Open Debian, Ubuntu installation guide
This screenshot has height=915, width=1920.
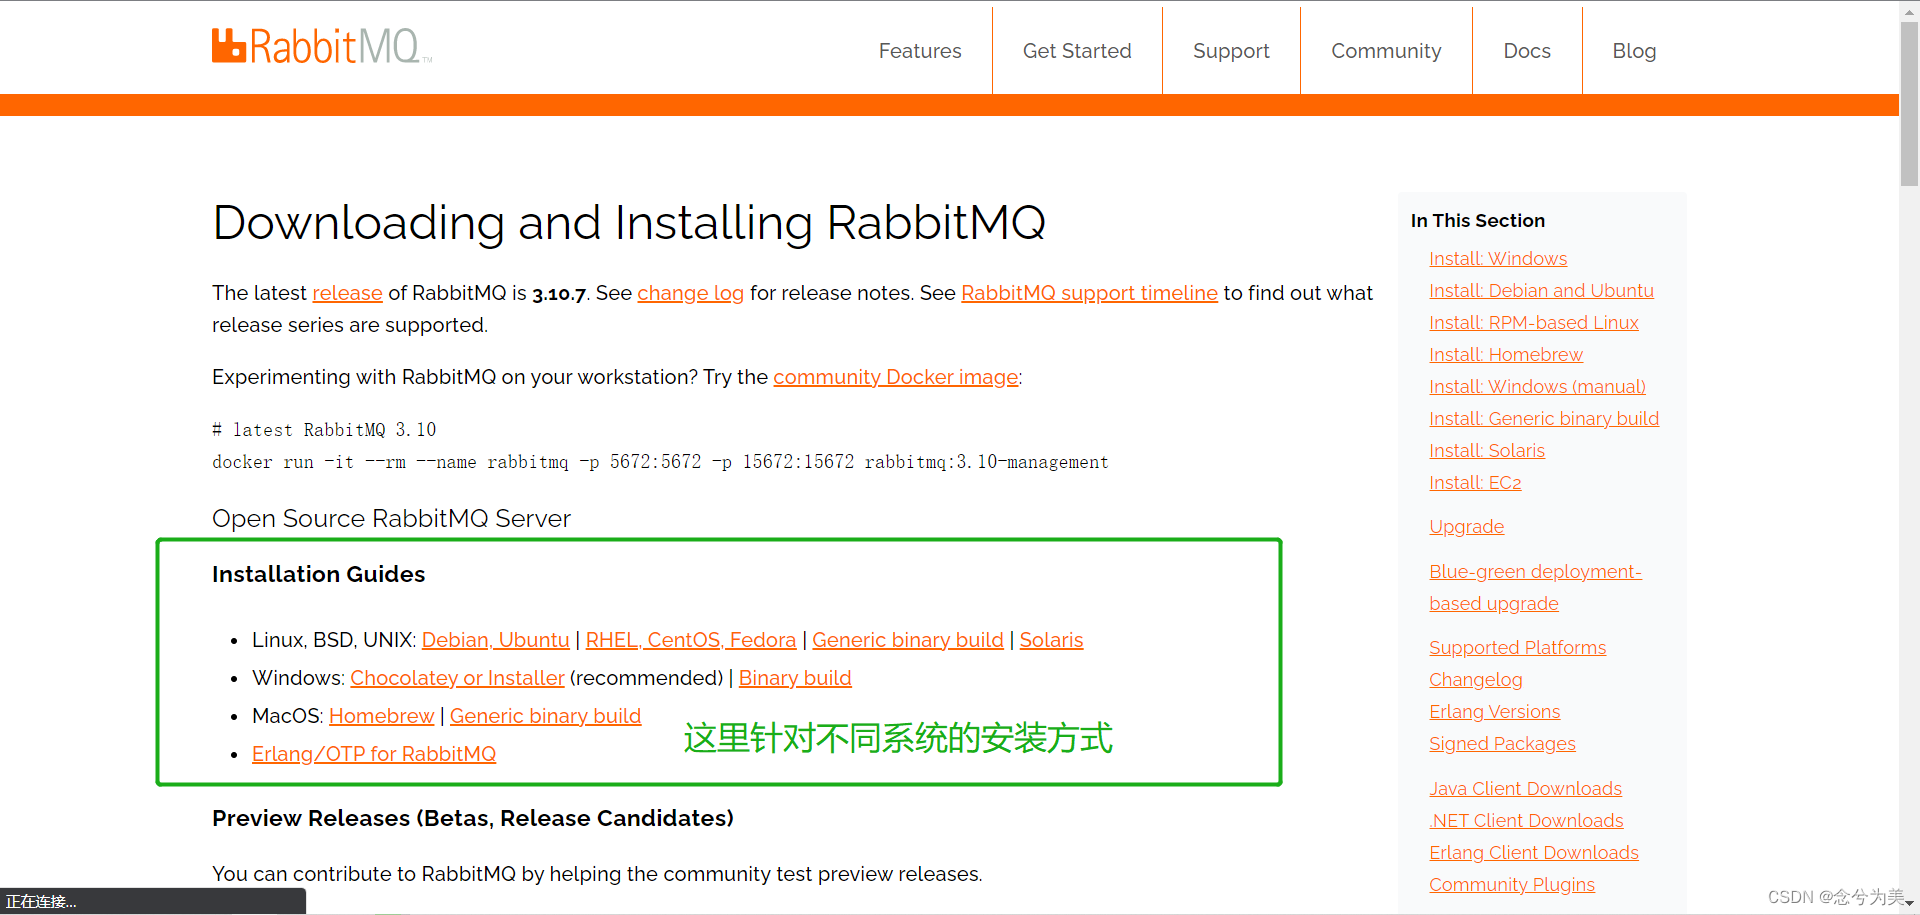tap(495, 640)
